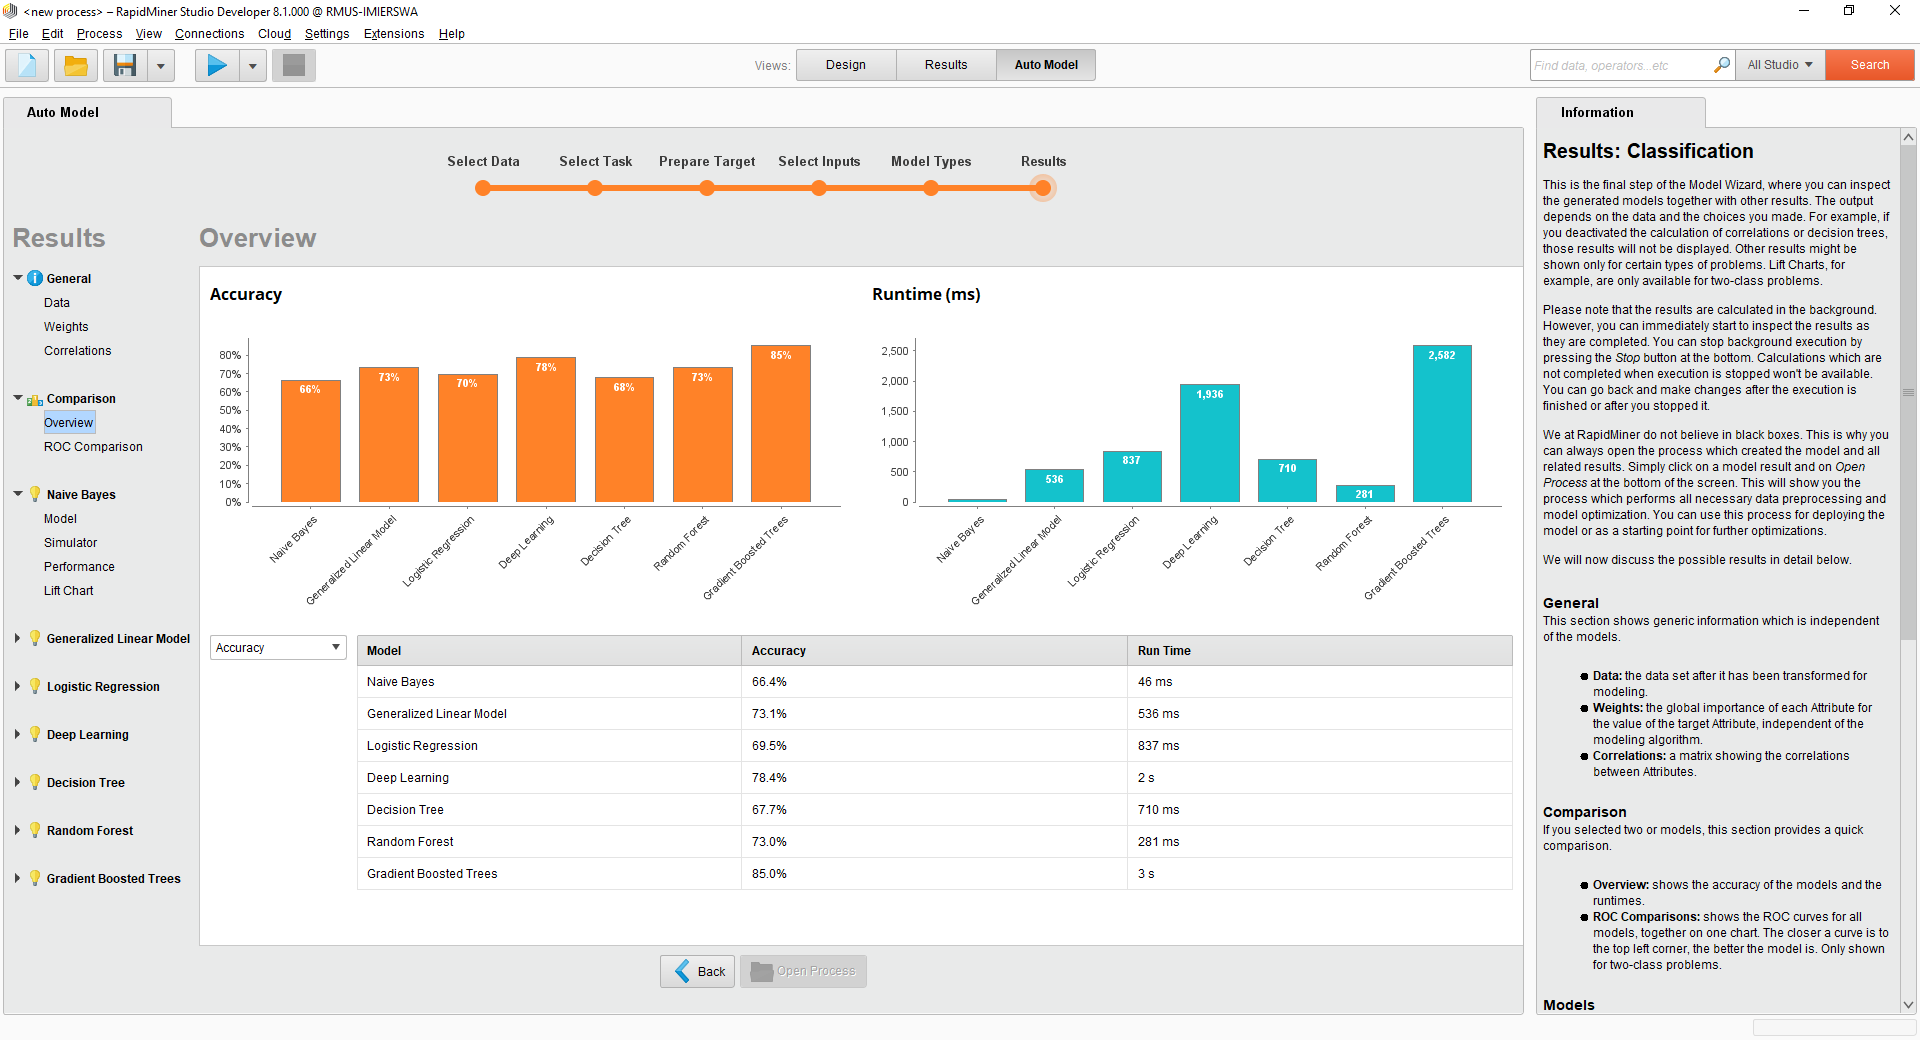This screenshot has height=1040, width=1920.
Task: Run the process using the play icon
Action: [215, 65]
